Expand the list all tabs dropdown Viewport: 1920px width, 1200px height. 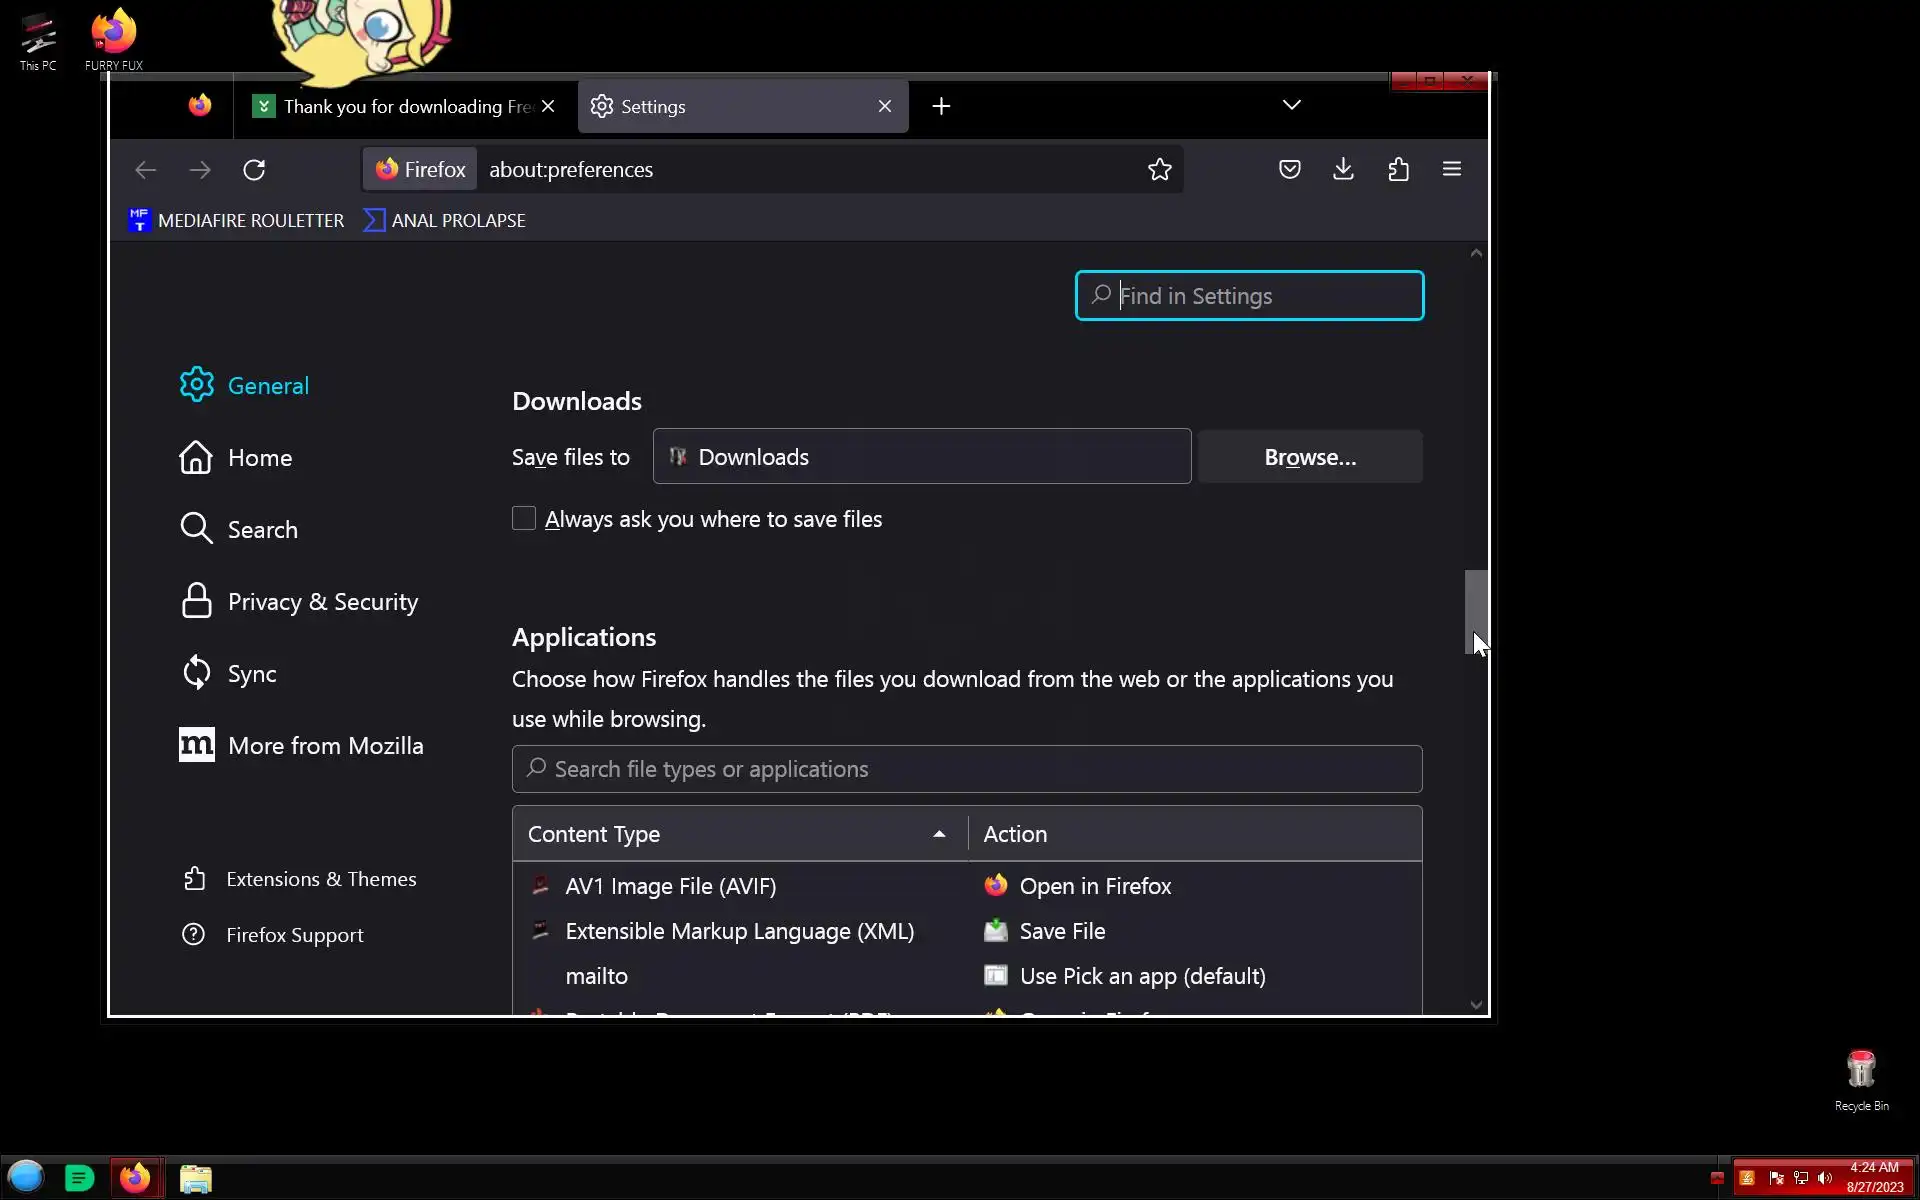click(1291, 105)
